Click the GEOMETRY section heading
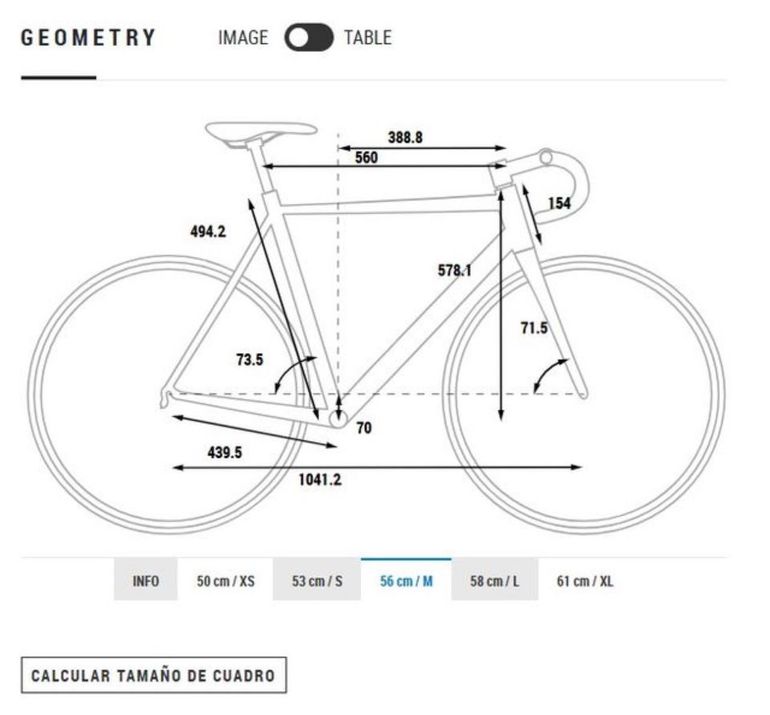Screen dimensions: 770x715 (89, 38)
